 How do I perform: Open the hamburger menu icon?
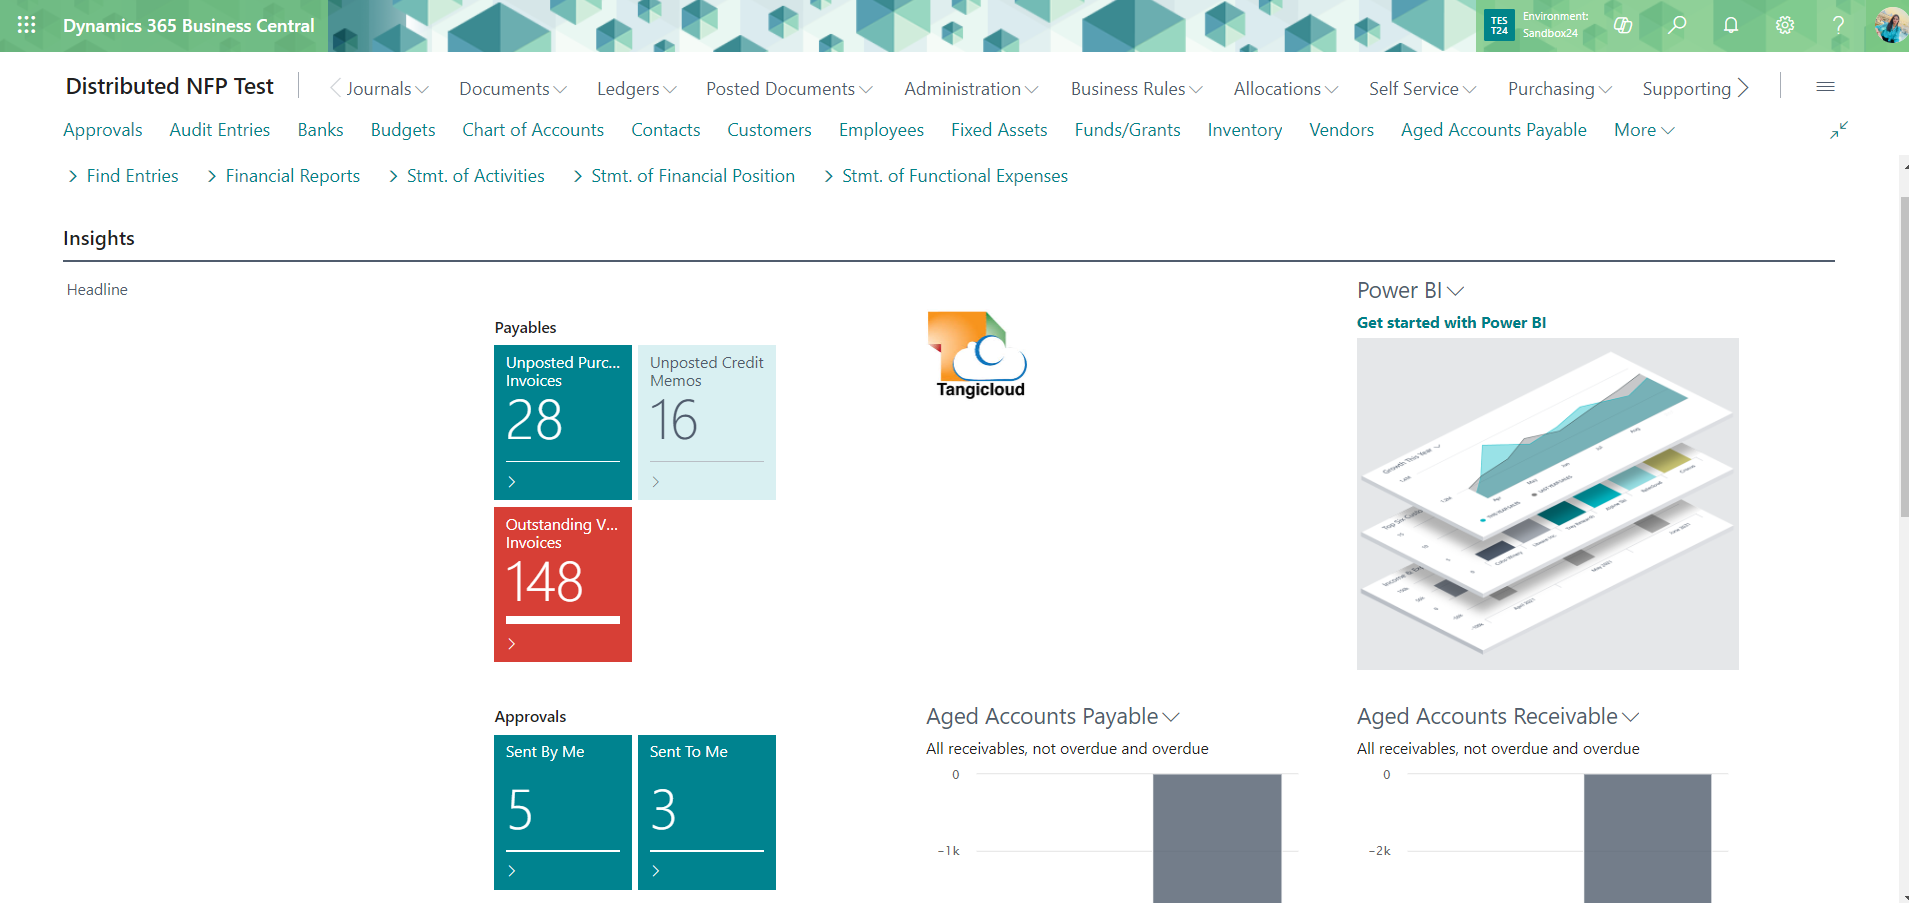coord(1825,87)
